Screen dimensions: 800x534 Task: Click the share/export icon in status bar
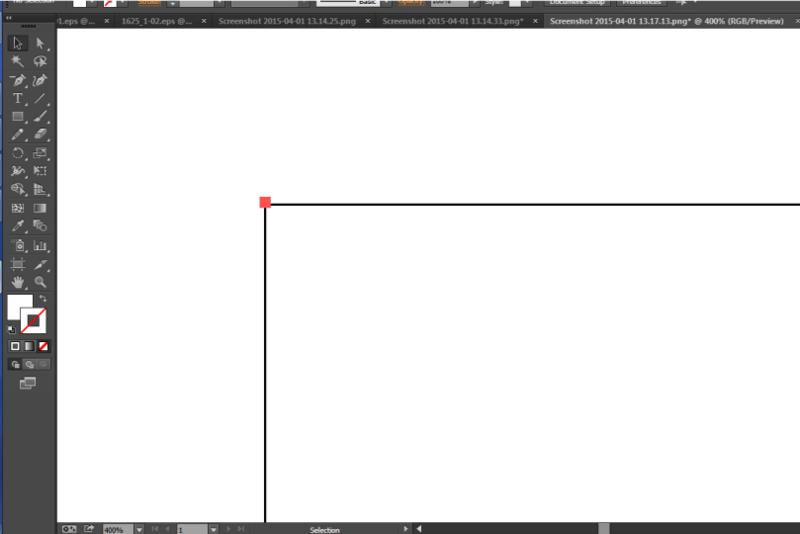89,529
